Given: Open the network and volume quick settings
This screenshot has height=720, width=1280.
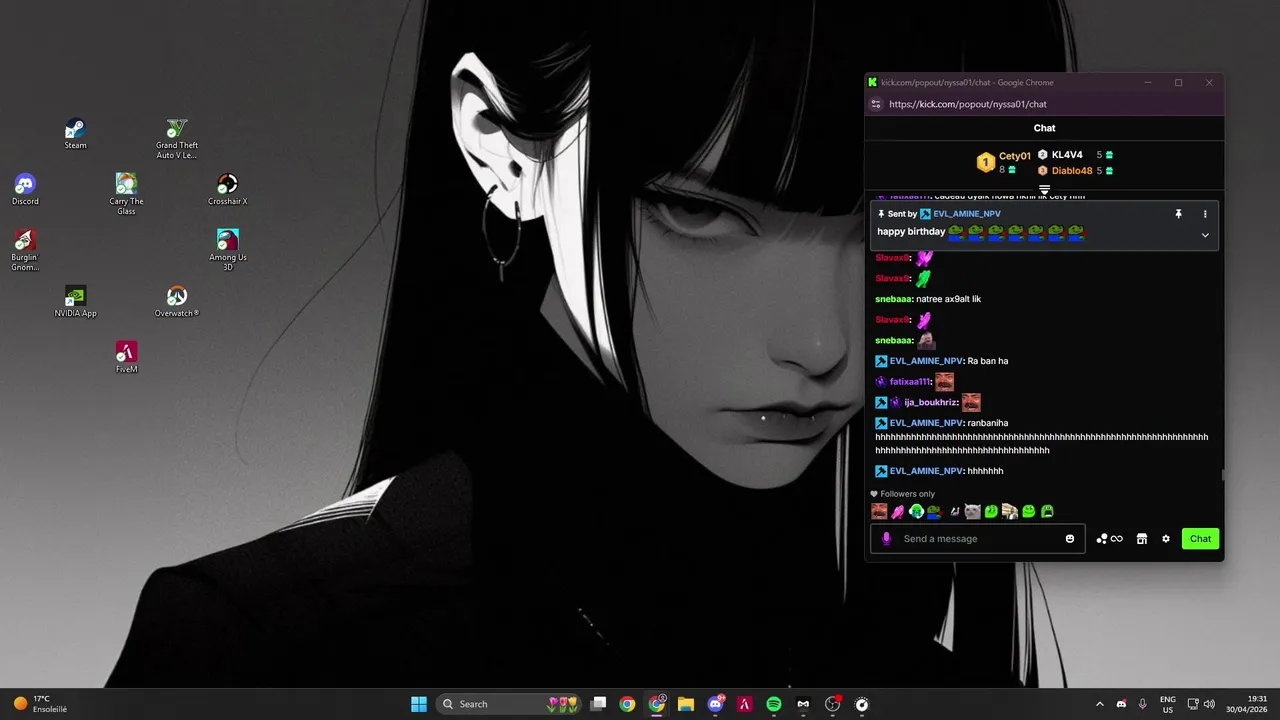Looking at the screenshot, I should pyautogui.click(x=1200, y=704).
